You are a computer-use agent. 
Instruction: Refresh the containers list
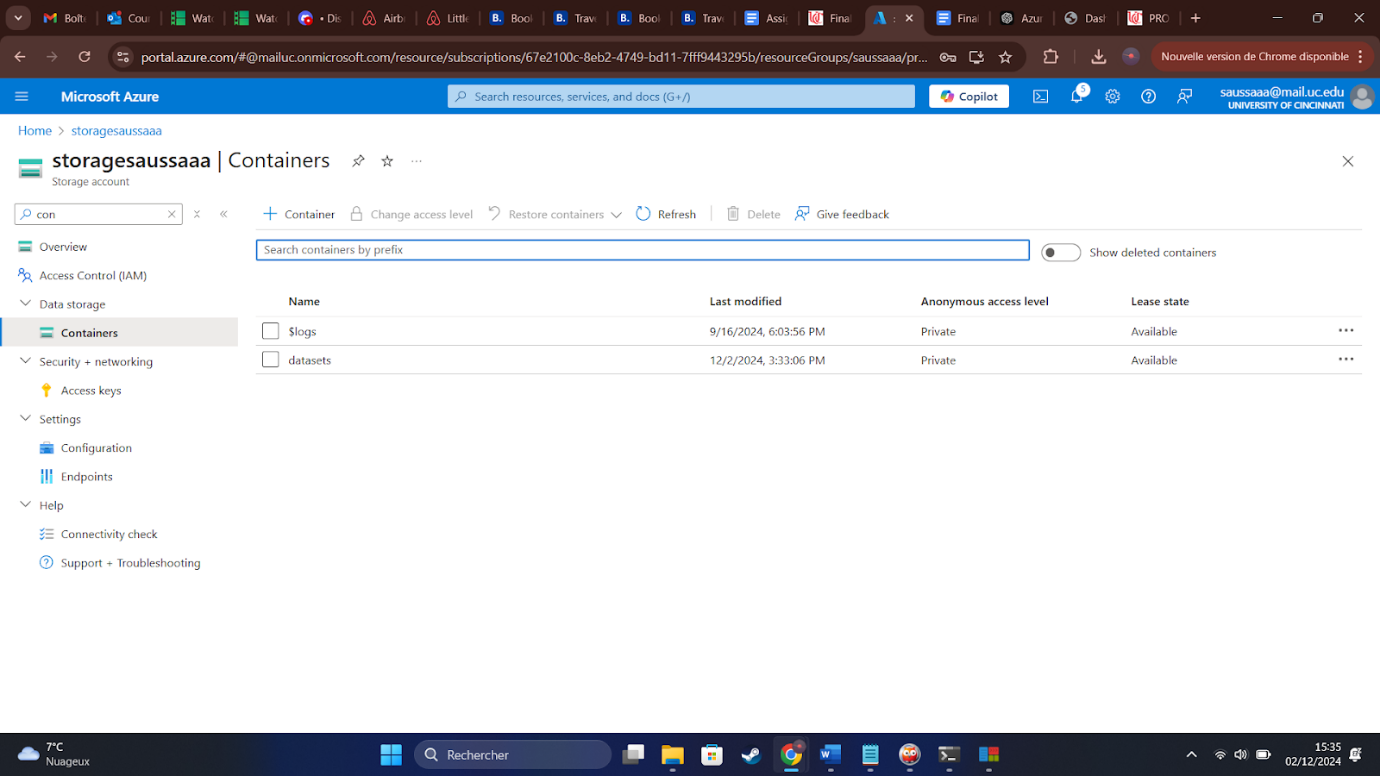tap(666, 214)
